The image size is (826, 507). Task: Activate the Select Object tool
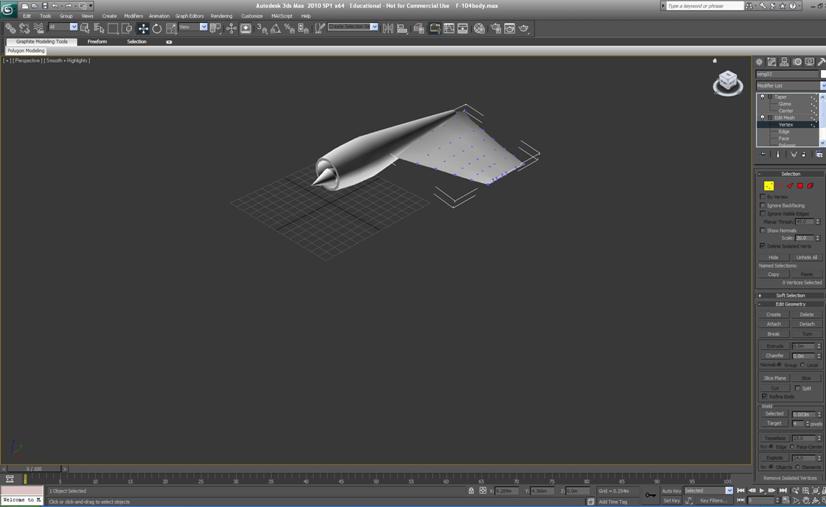click(x=85, y=28)
